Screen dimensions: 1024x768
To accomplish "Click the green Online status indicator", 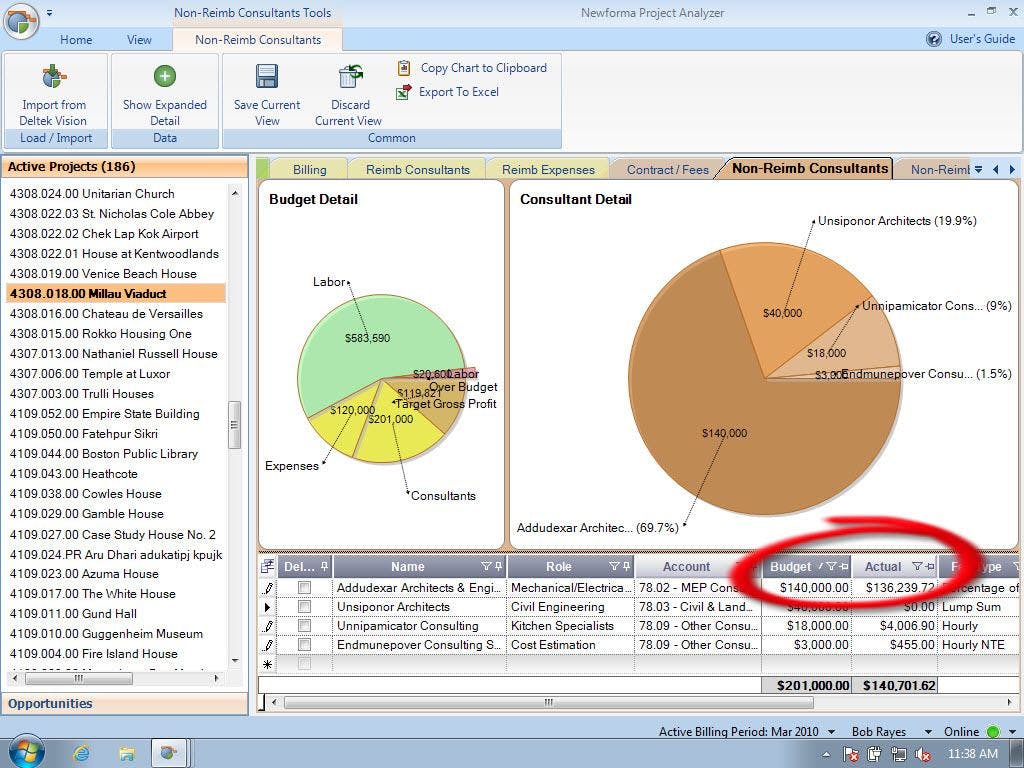I will pos(991,731).
